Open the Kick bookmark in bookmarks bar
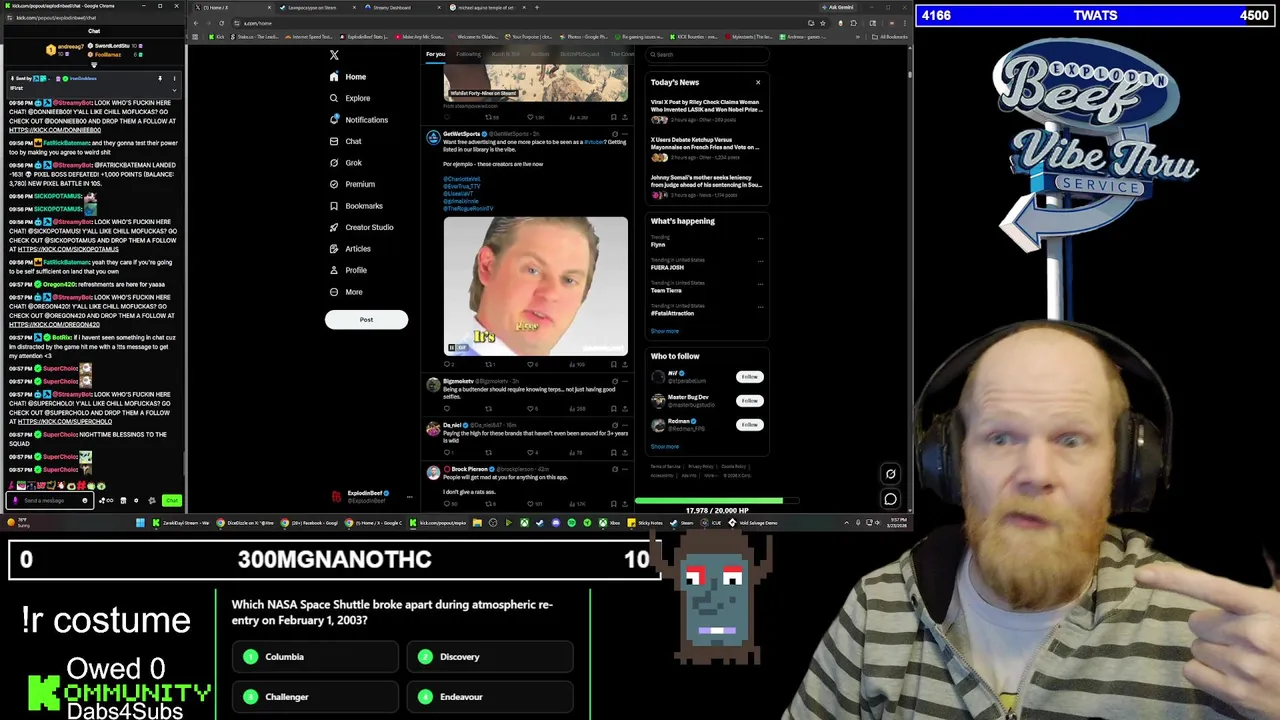 point(219,37)
